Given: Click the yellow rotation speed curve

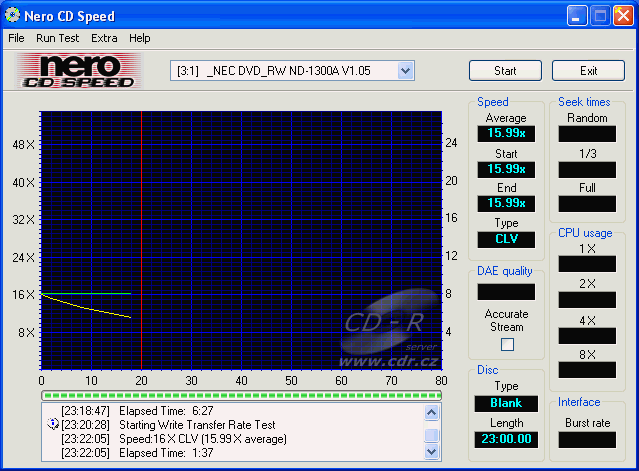Looking at the screenshot, I should tap(86, 308).
